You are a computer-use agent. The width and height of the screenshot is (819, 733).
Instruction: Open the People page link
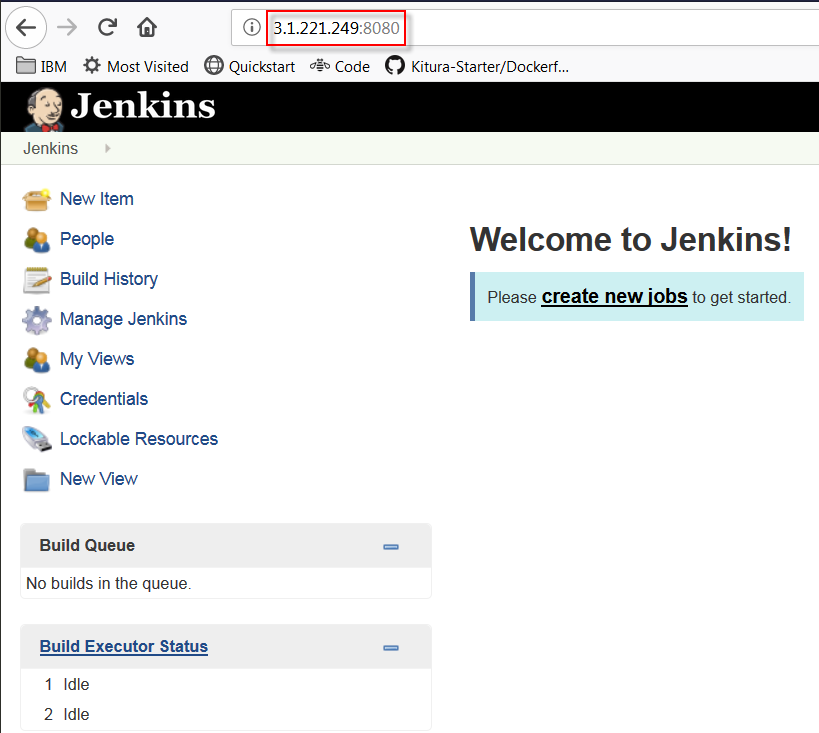pos(87,239)
